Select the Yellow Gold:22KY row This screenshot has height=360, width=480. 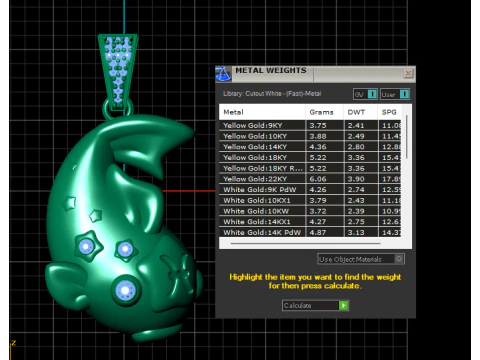pos(310,179)
